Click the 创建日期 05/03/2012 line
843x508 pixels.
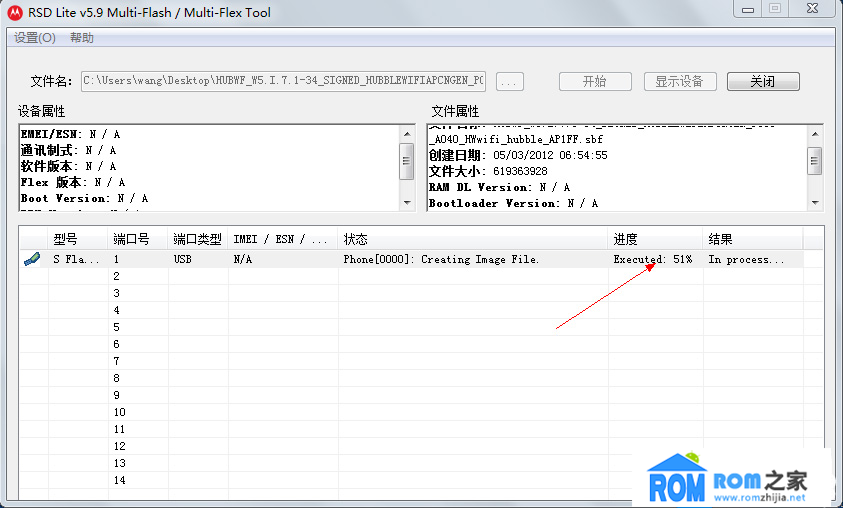pyautogui.click(x=518, y=155)
